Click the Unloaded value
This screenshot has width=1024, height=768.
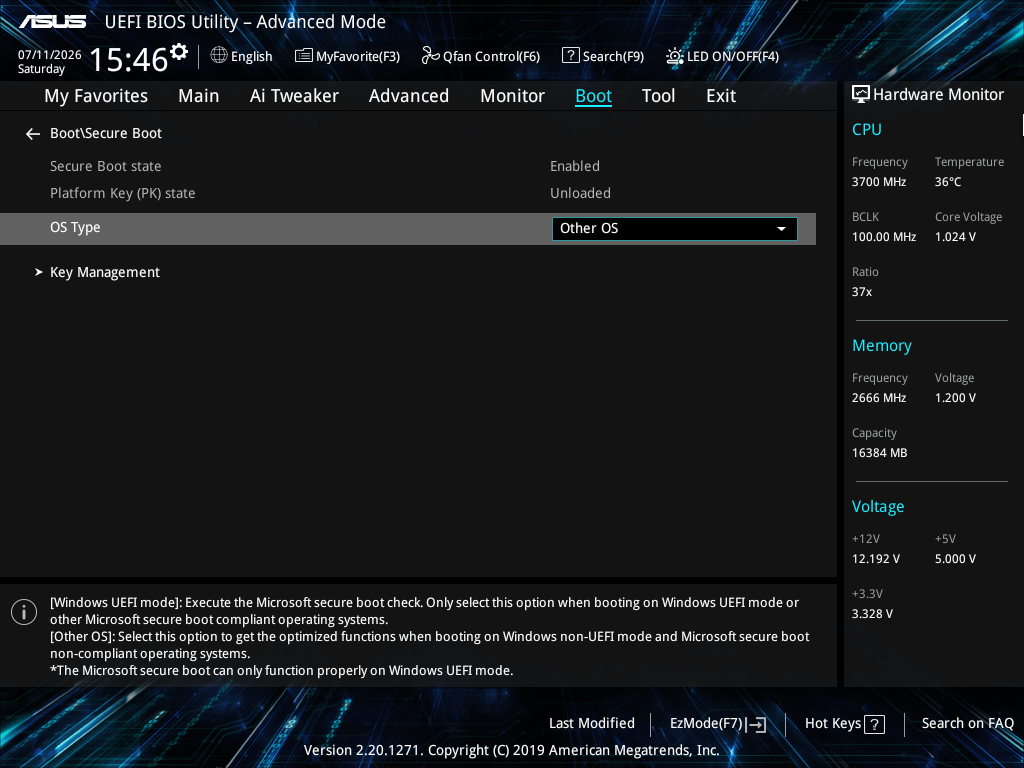[580, 193]
